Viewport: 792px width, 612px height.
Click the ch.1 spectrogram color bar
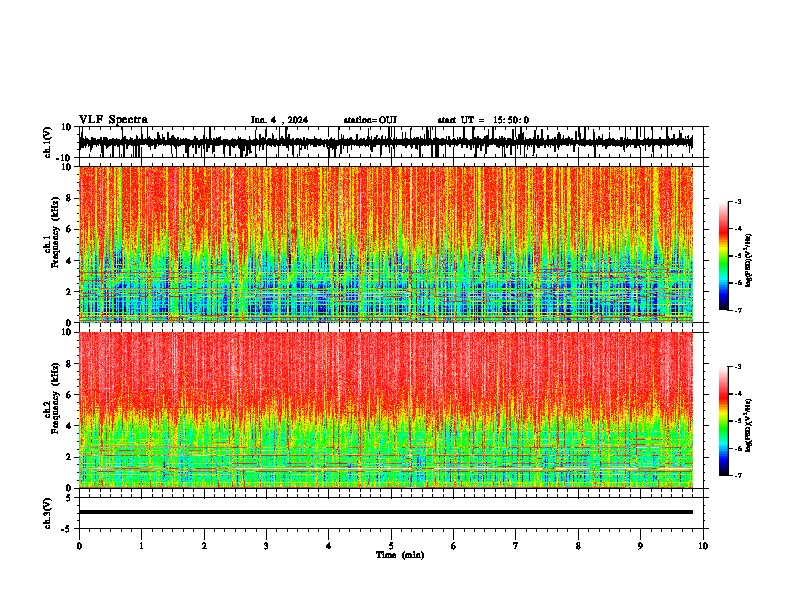click(x=724, y=256)
